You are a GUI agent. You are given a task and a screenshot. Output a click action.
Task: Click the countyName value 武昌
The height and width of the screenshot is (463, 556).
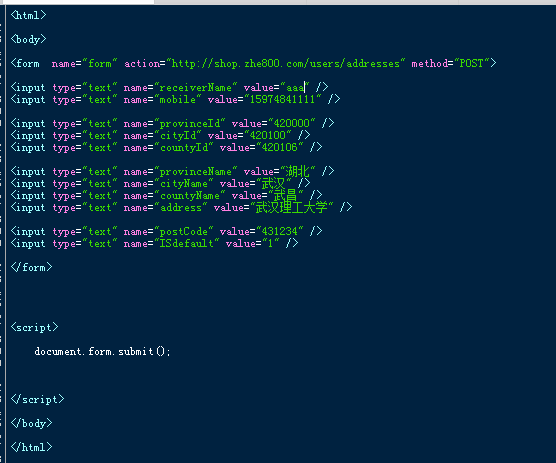(x=285, y=196)
